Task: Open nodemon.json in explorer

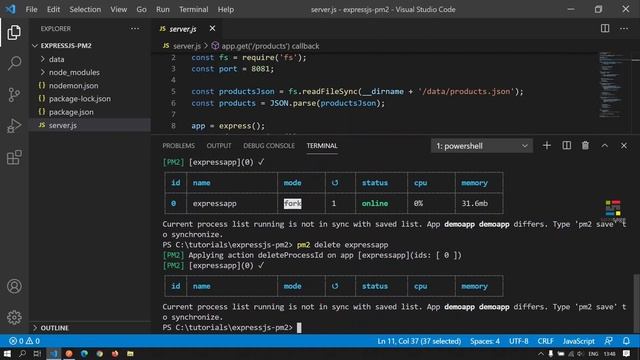Action: pyautogui.click(x=90, y=86)
